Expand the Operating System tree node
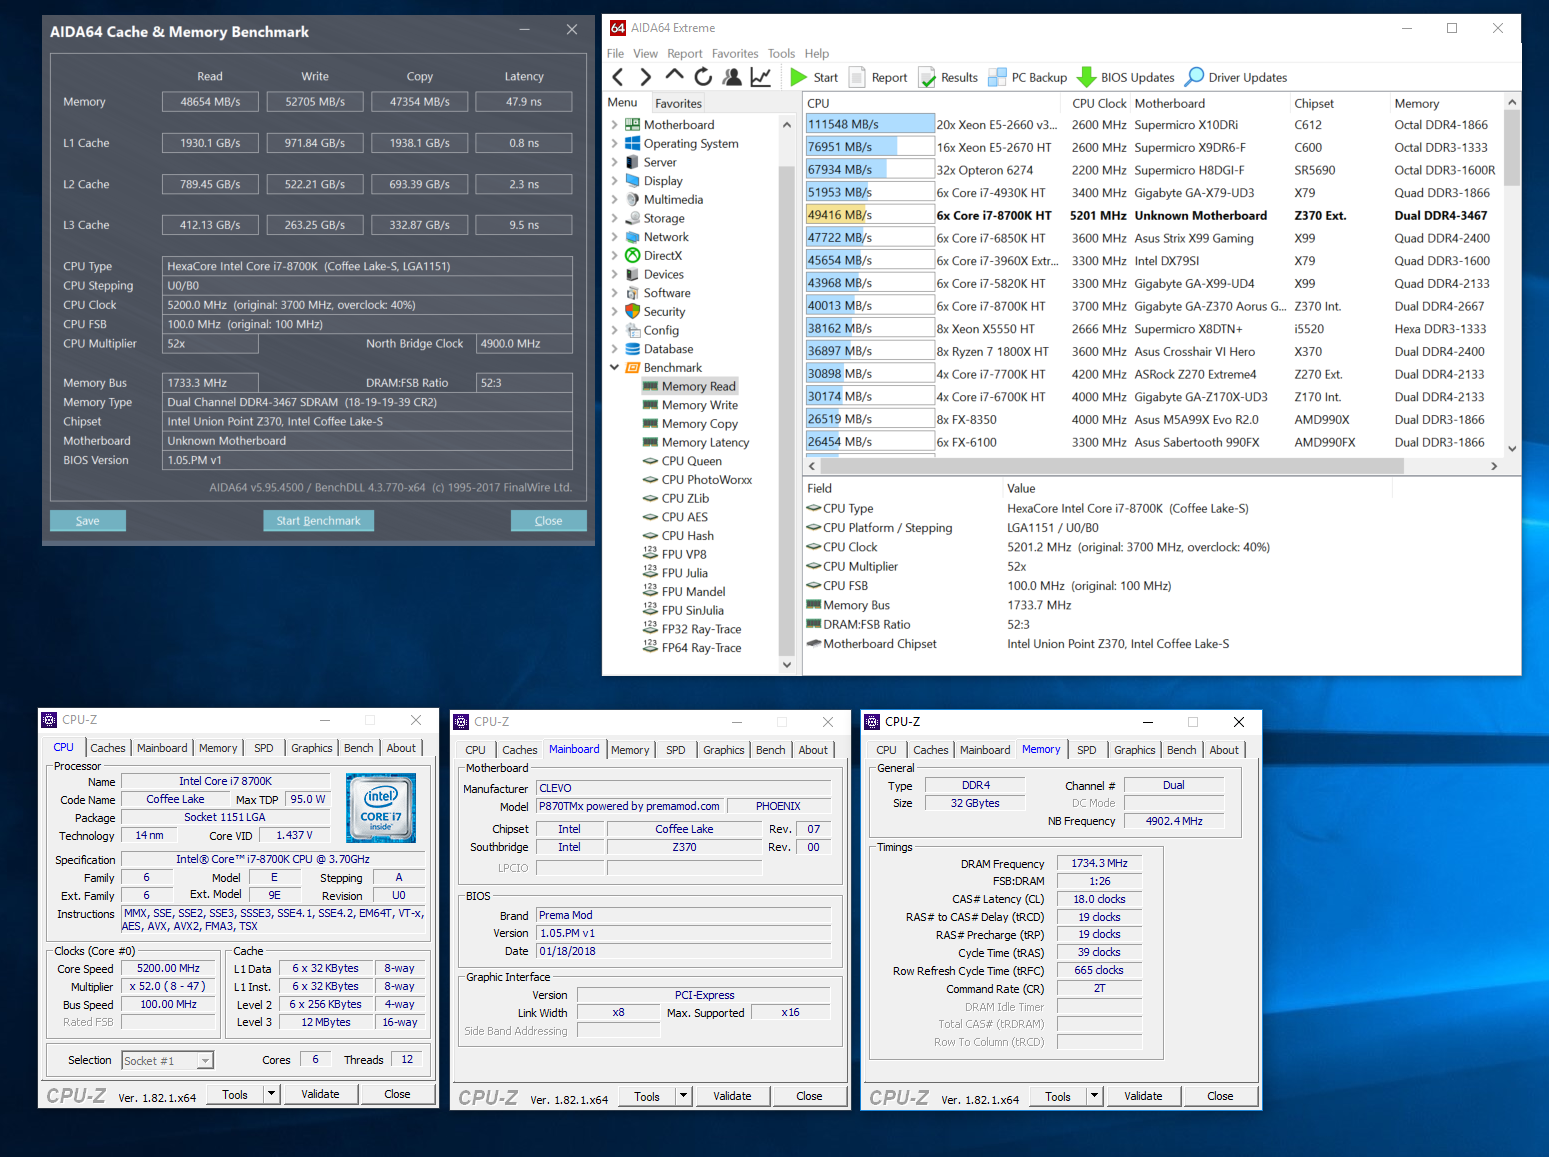This screenshot has height=1157, width=1549. click(x=614, y=144)
